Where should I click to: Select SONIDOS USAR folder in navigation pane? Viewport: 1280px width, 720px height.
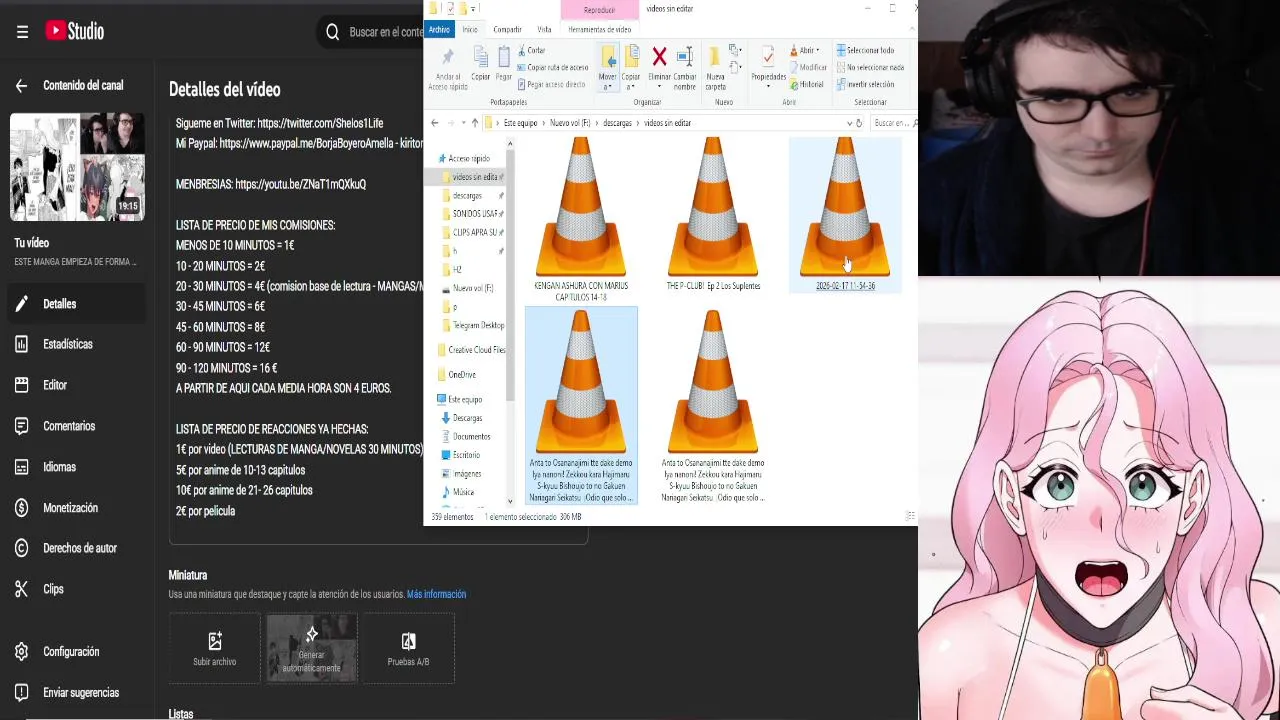pyautogui.click(x=474, y=214)
